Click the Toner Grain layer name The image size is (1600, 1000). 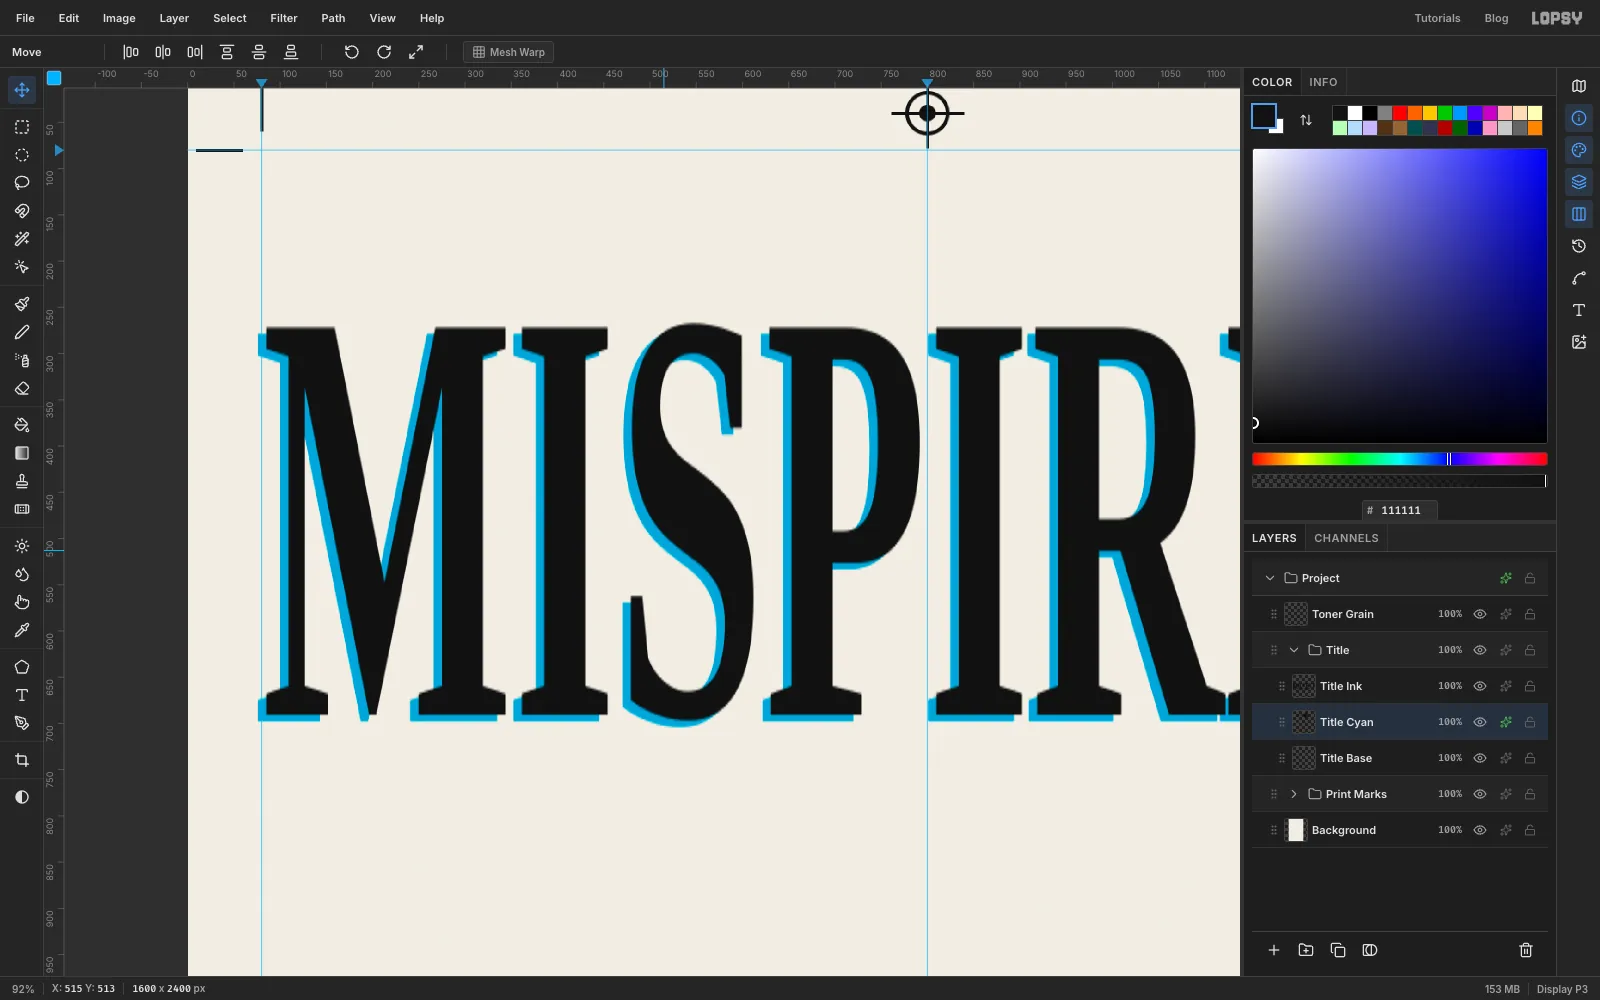[x=1343, y=614]
